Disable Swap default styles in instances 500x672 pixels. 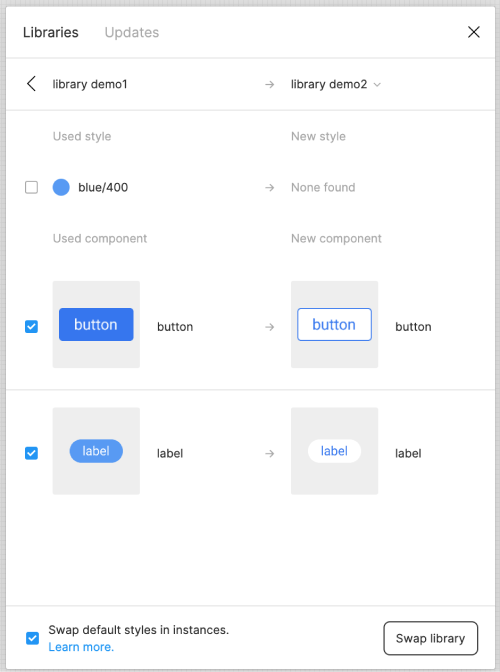32,638
